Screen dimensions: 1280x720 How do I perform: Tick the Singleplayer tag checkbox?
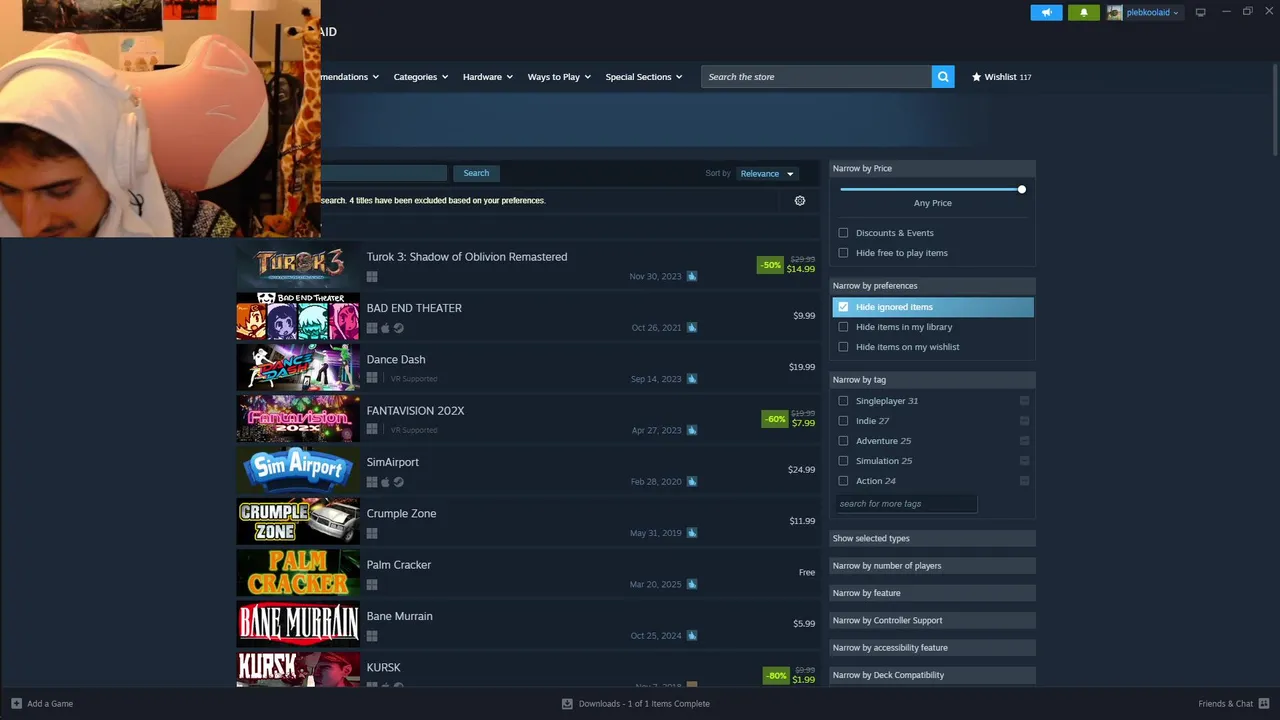coord(843,401)
